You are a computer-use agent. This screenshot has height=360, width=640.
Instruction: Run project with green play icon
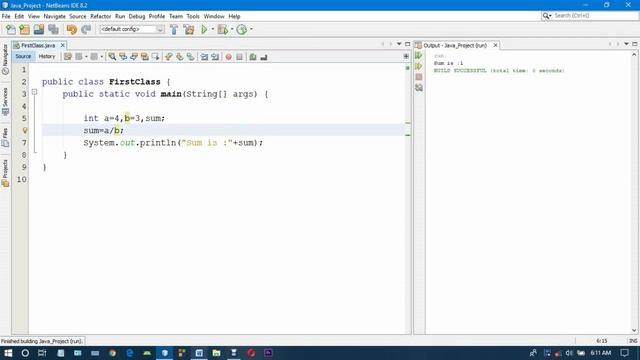204,29
